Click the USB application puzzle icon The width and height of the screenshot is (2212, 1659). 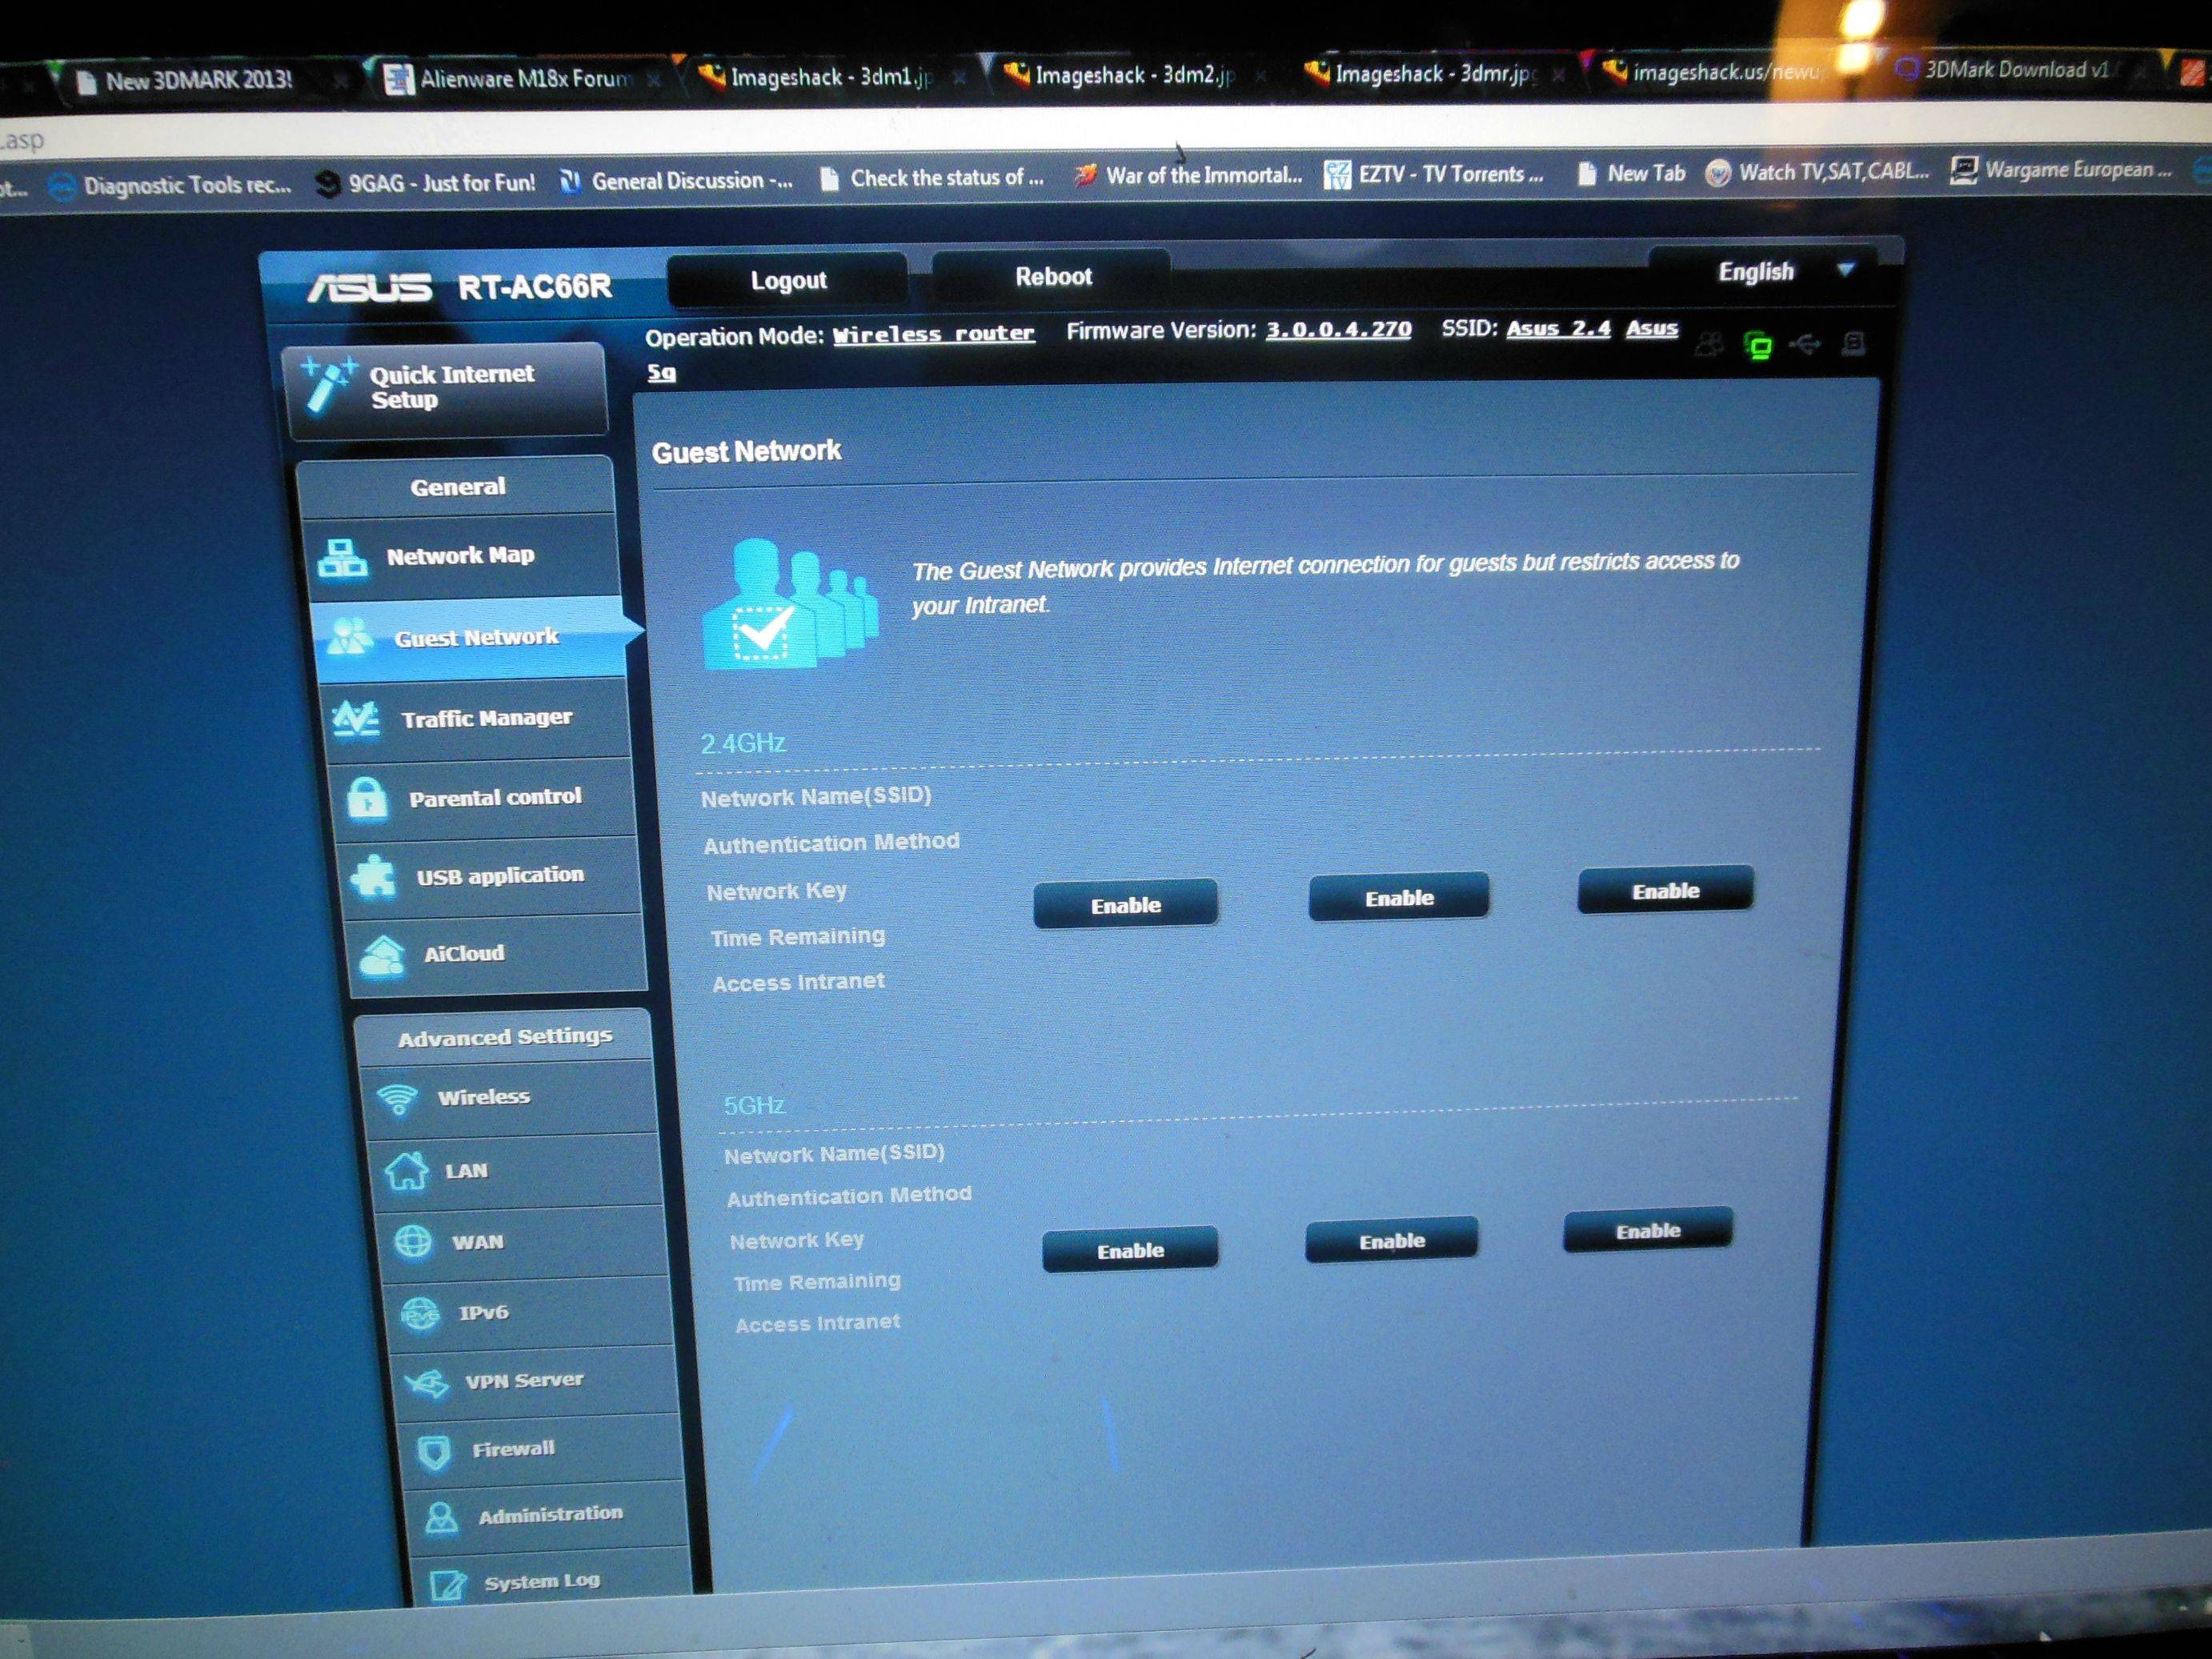tap(374, 877)
